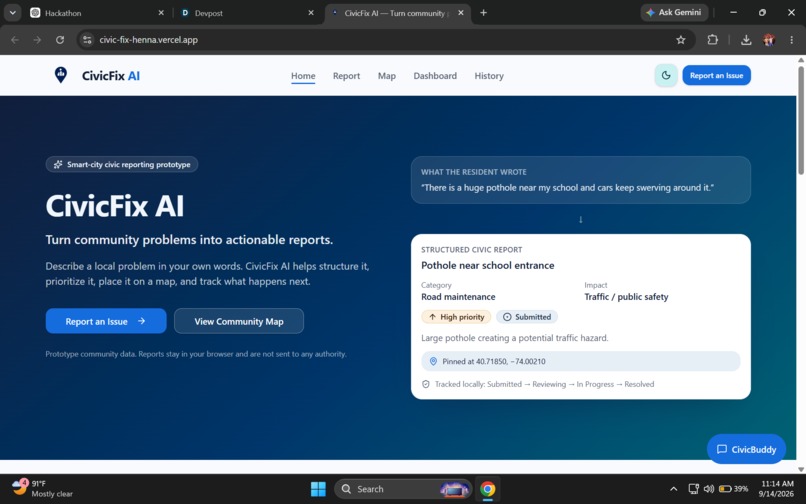The width and height of the screenshot is (806, 504).
Task: Bookmark this page with the star icon
Action: [681, 40]
